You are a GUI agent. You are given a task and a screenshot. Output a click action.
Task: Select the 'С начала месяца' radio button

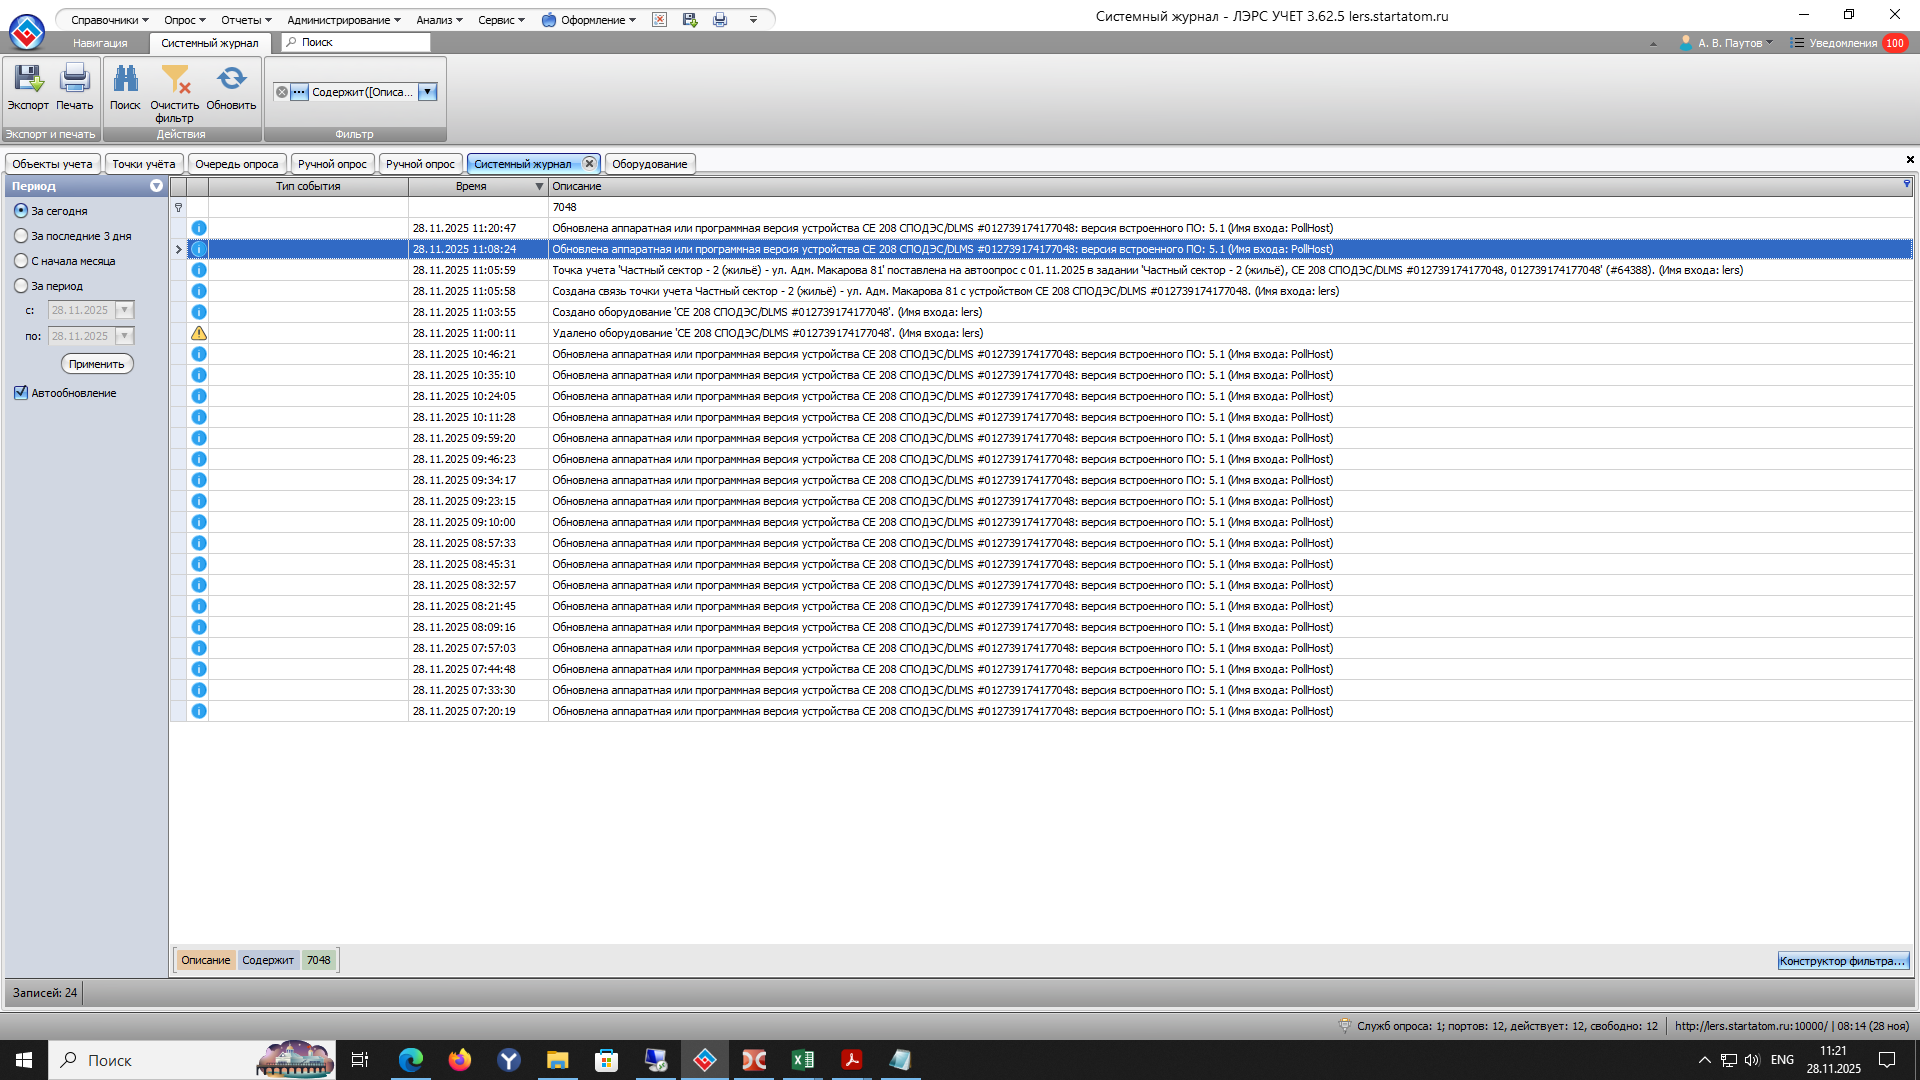pos(21,261)
